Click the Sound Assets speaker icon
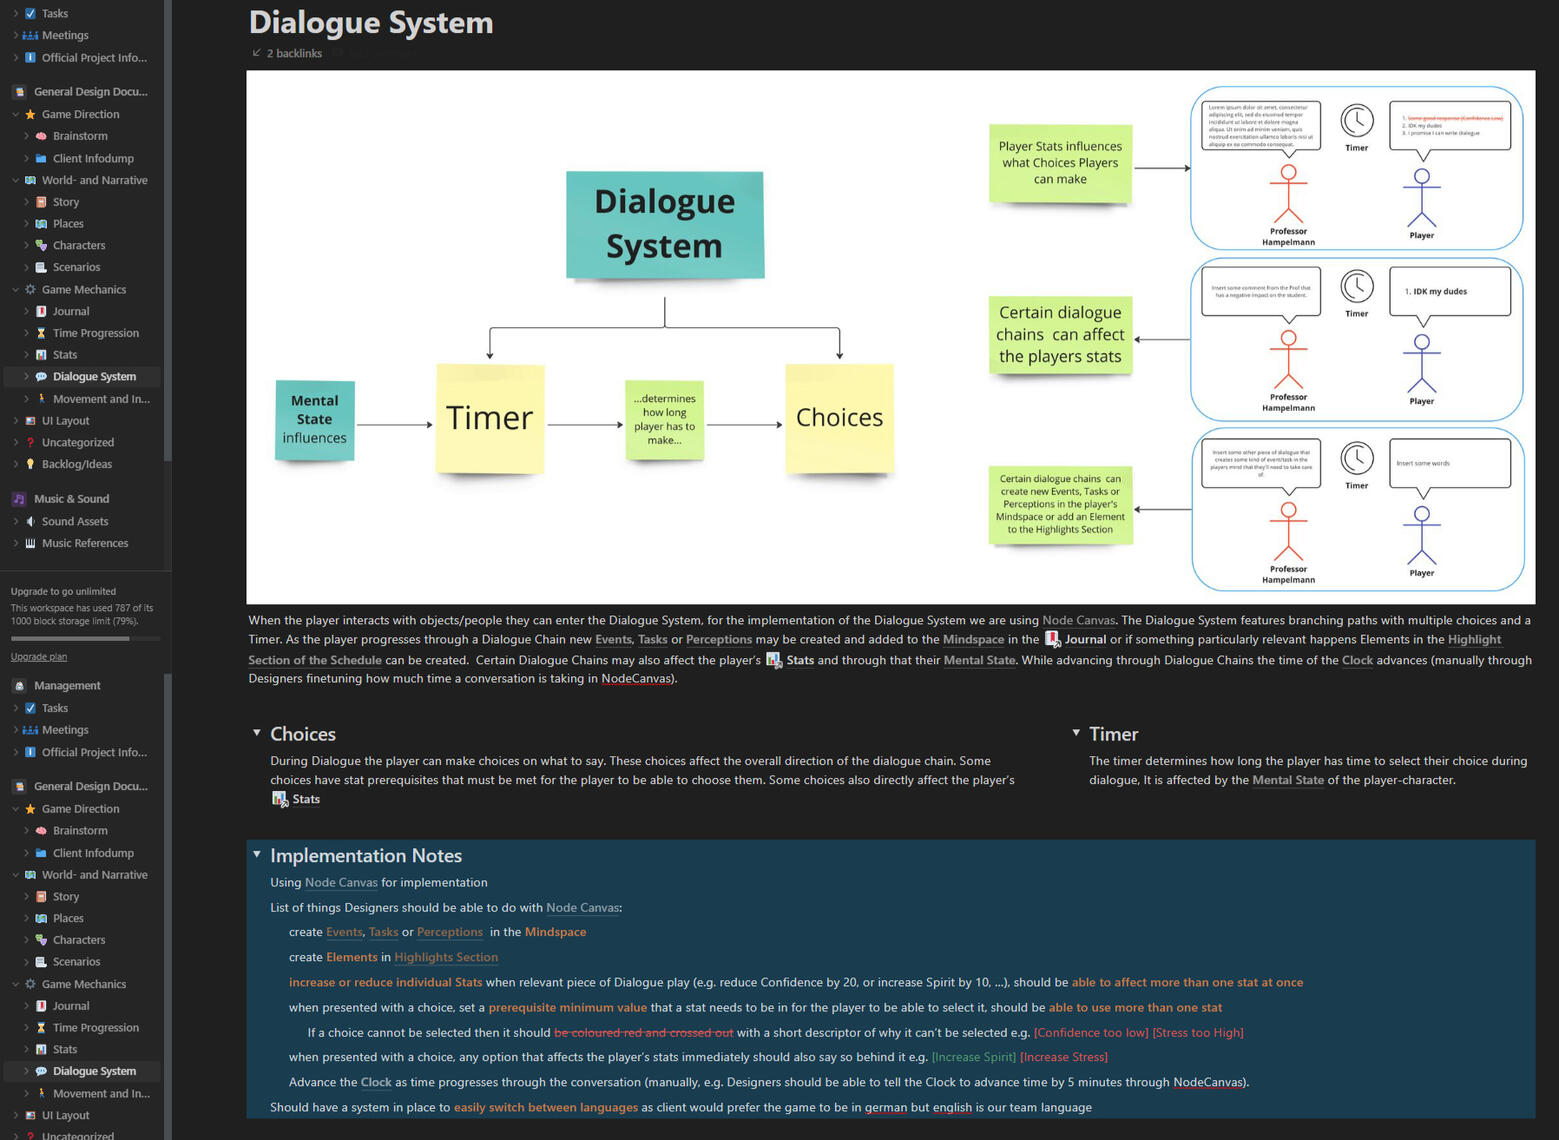 tap(30, 521)
